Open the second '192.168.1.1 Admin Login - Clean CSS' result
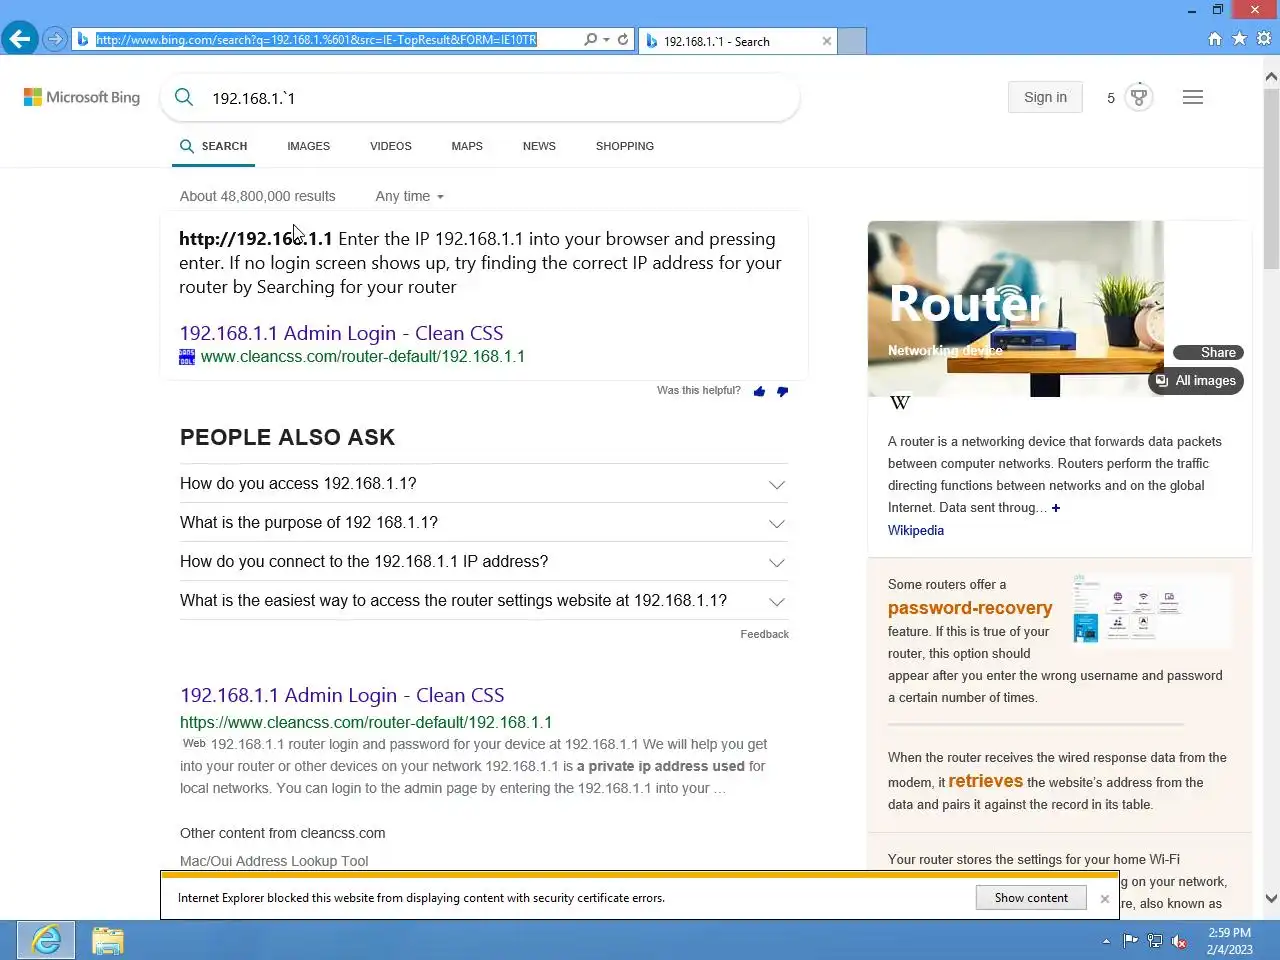This screenshot has width=1280, height=960. tap(342, 695)
